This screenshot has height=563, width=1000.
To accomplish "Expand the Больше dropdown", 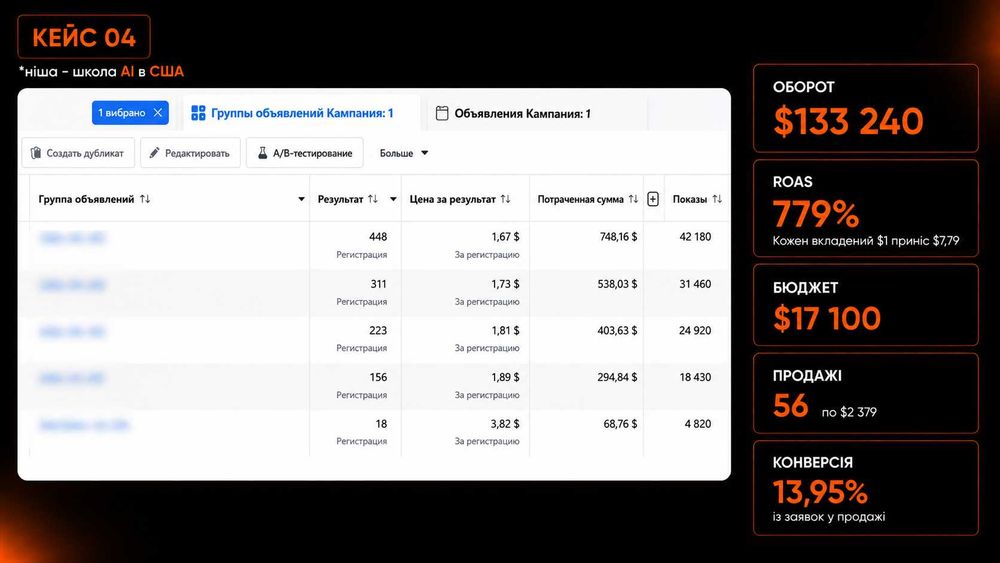I will pyautogui.click(x=404, y=153).
